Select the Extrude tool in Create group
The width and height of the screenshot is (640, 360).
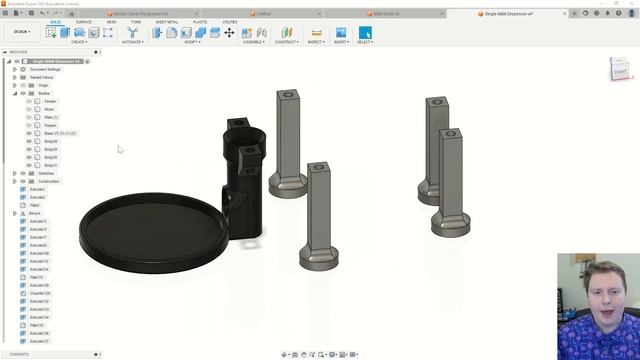click(x=65, y=33)
